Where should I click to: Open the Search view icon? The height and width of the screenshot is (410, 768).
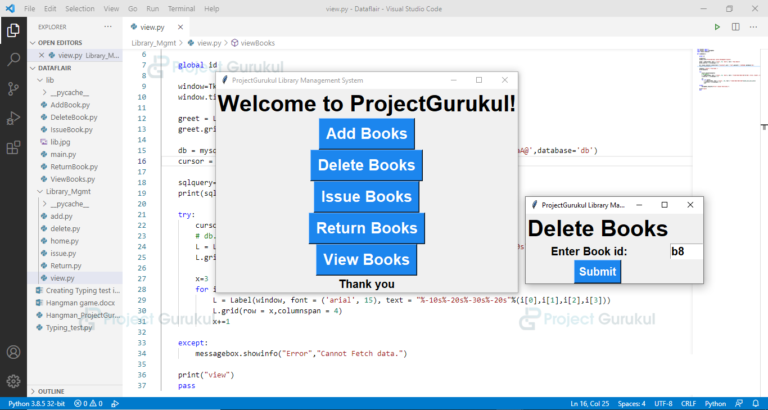point(13,59)
